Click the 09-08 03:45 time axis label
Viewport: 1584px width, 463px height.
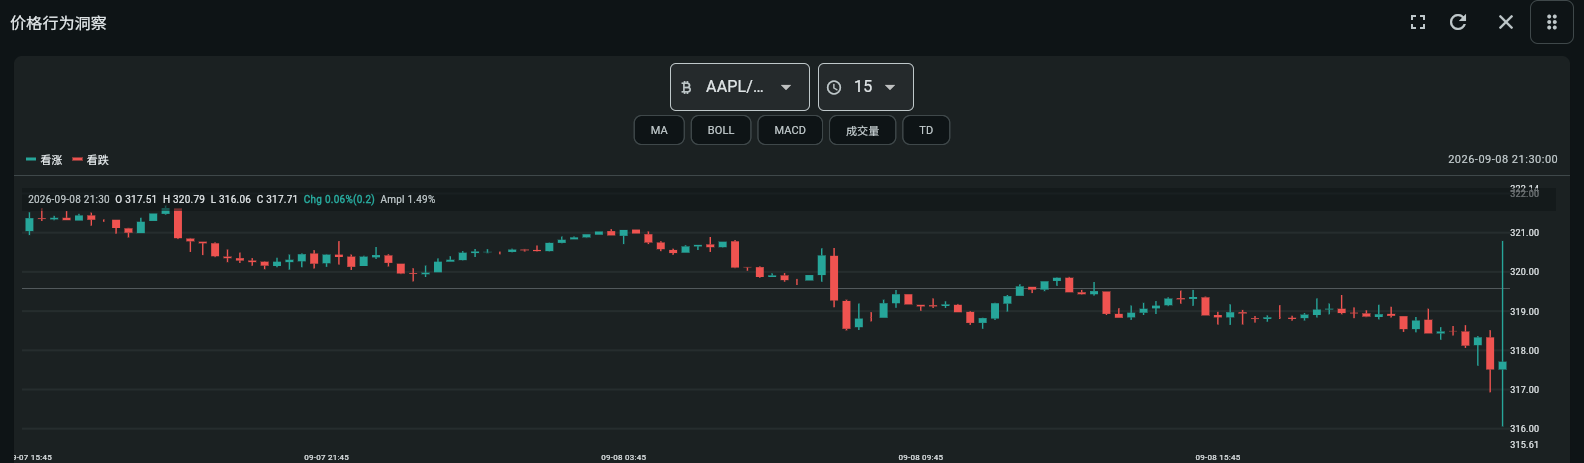[624, 457]
